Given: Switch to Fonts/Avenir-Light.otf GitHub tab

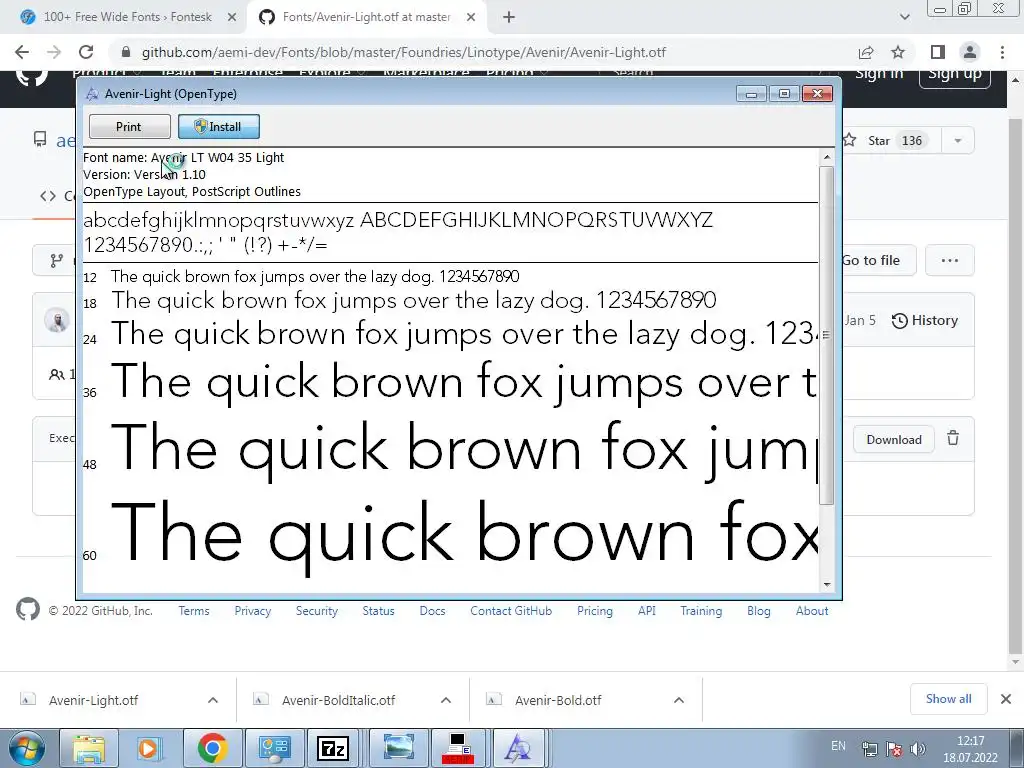Looking at the screenshot, I should point(366,17).
